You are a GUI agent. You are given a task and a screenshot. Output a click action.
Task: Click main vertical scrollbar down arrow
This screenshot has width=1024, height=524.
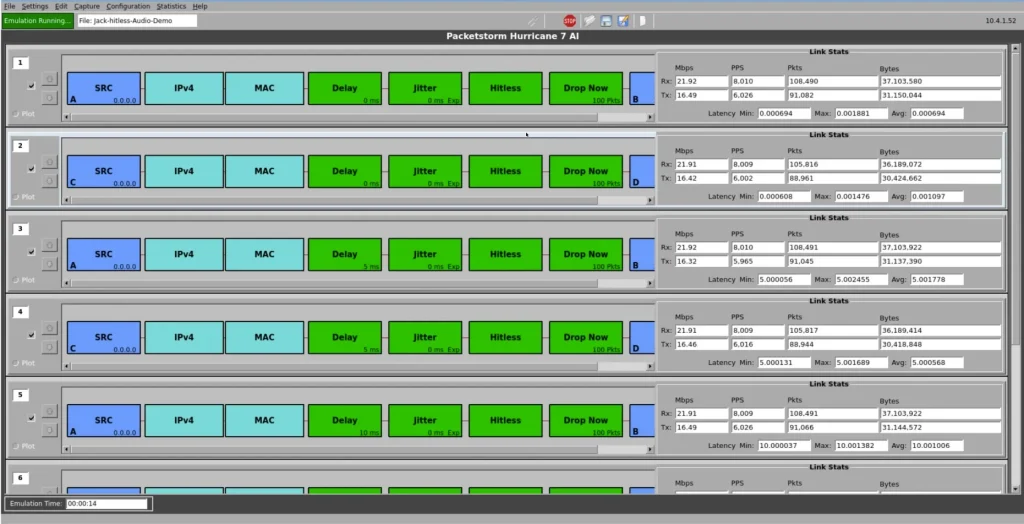tap(1015, 488)
